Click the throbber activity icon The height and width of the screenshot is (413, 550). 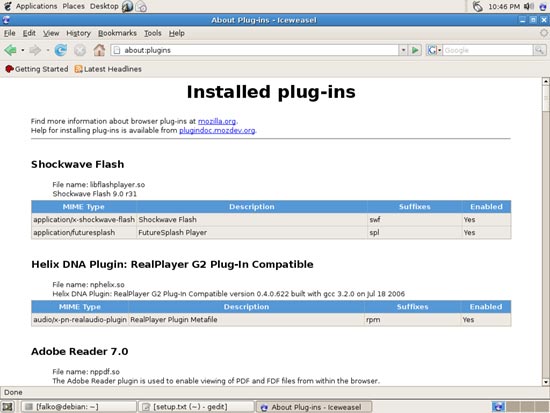coord(544,33)
